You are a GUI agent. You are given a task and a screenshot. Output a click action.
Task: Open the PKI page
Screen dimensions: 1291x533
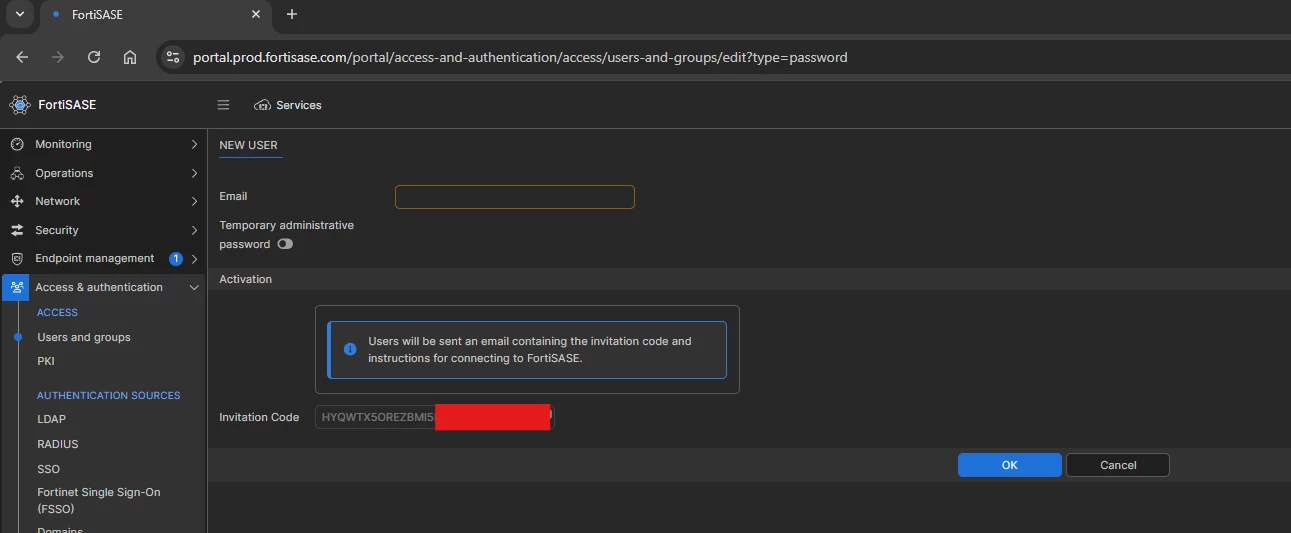coord(46,361)
